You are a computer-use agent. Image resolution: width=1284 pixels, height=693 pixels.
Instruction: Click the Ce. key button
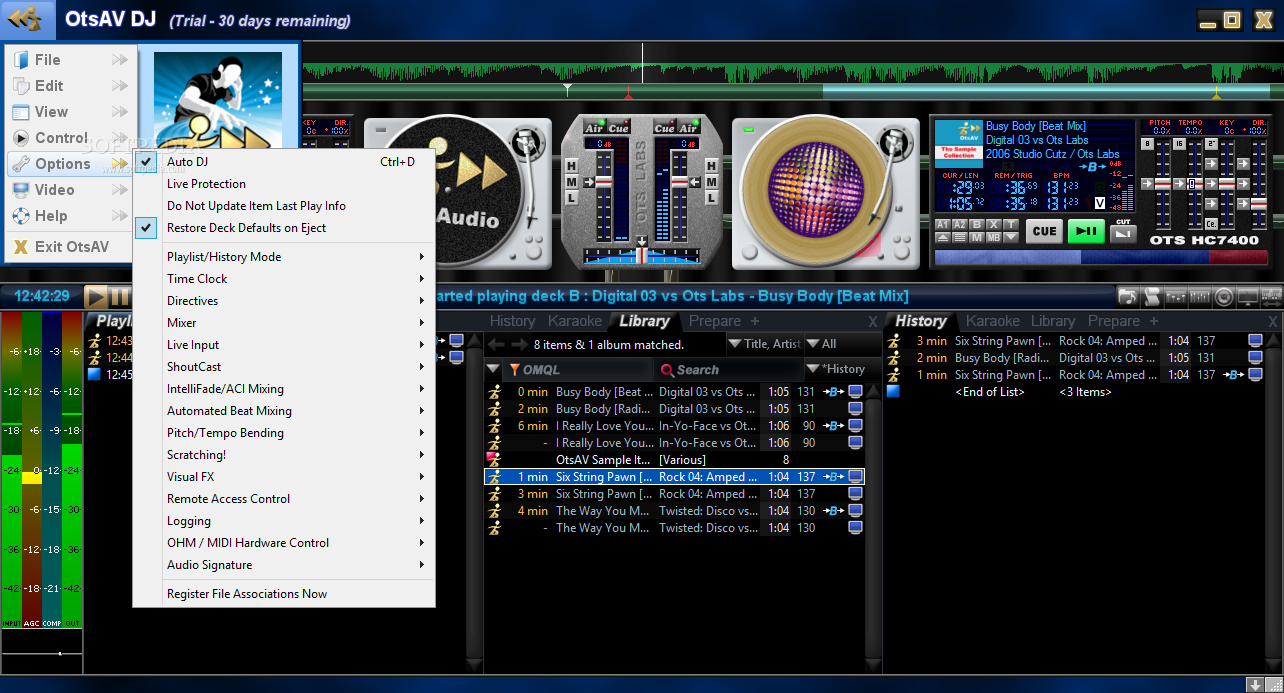(1211, 224)
